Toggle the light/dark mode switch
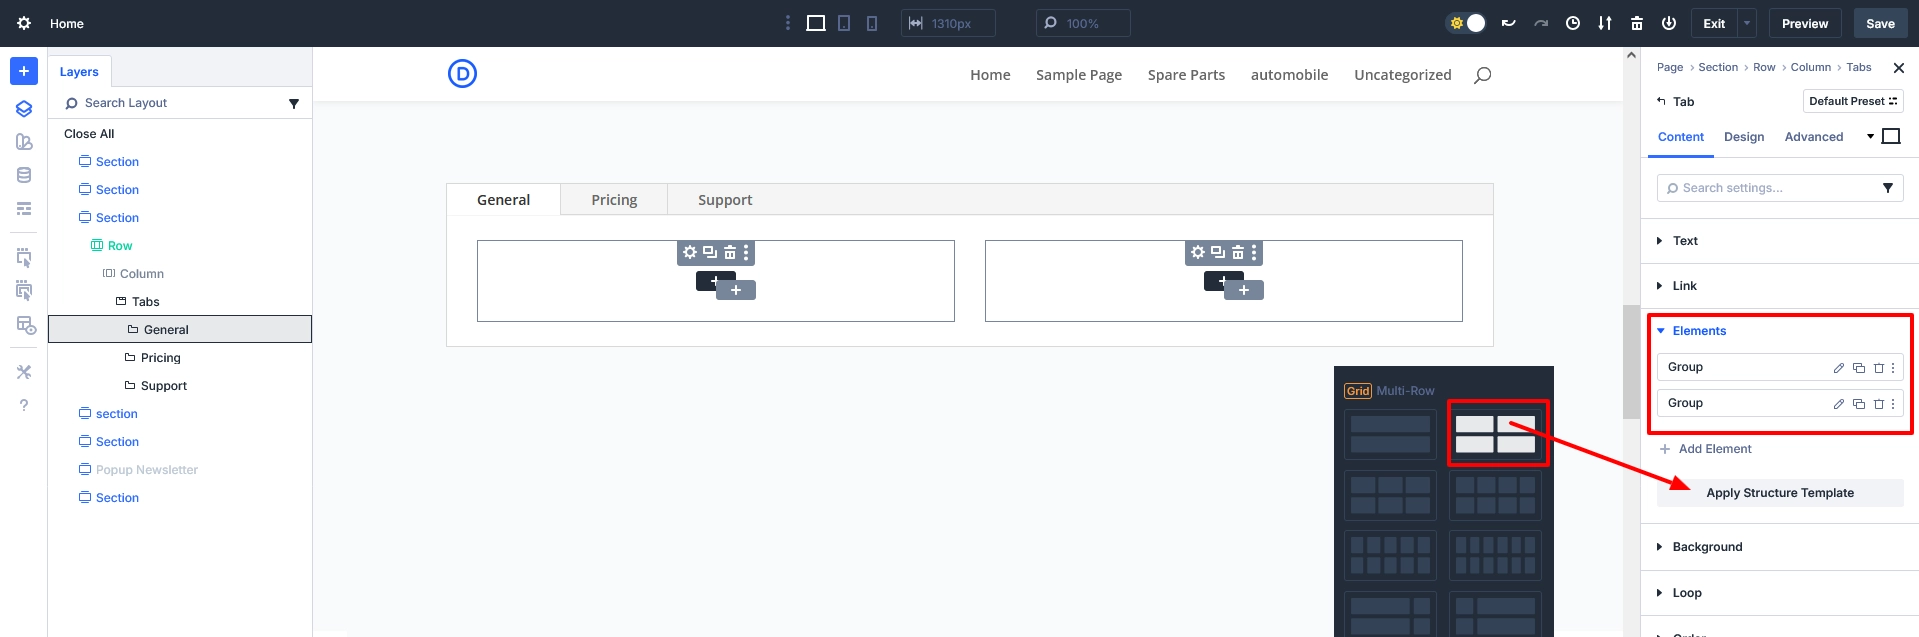 coord(1467,23)
